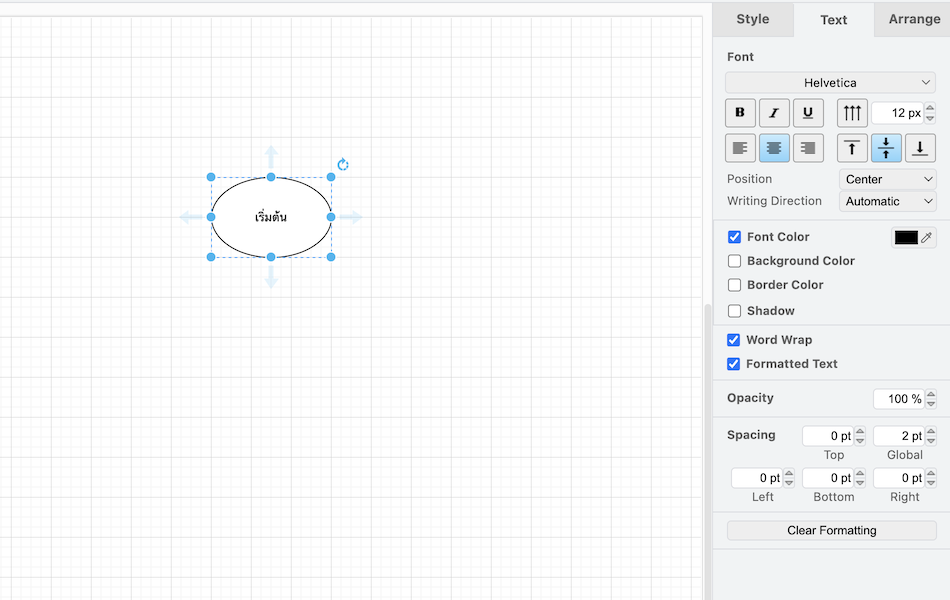Click the Clear Formatting button
The height and width of the screenshot is (600, 950).
coord(832,530)
